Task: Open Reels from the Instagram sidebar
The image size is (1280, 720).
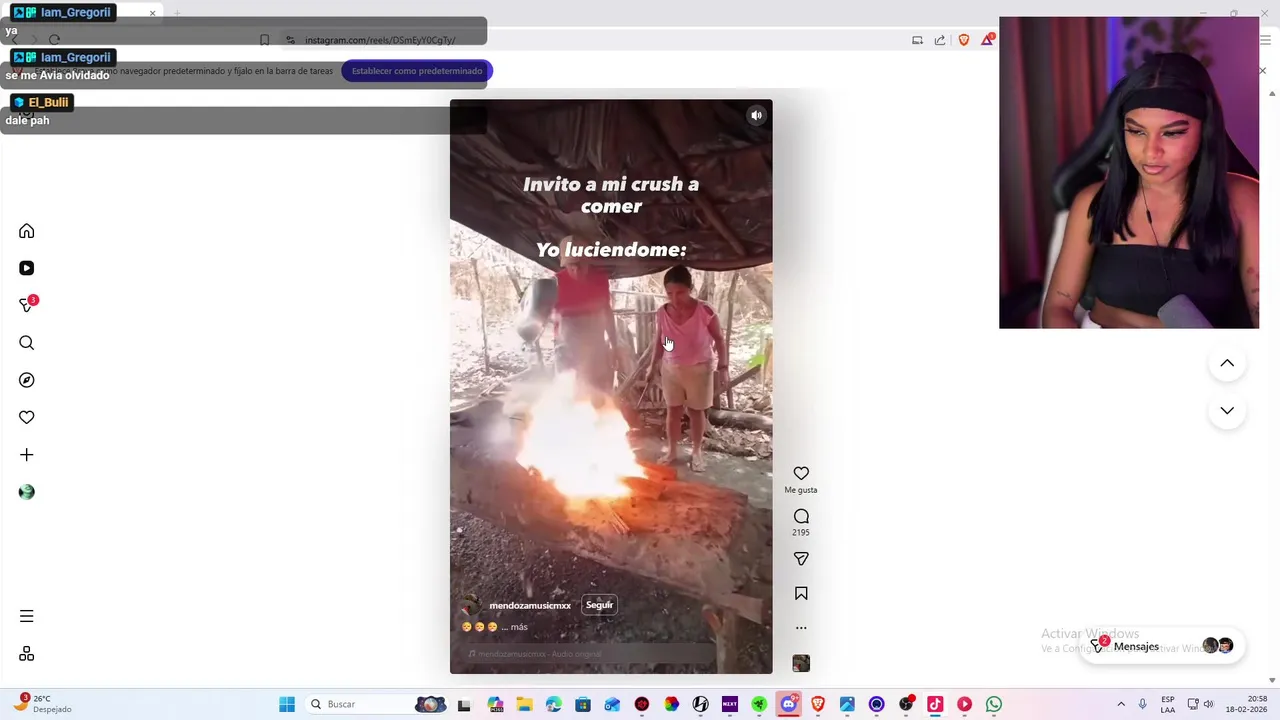Action: coord(27,268)
